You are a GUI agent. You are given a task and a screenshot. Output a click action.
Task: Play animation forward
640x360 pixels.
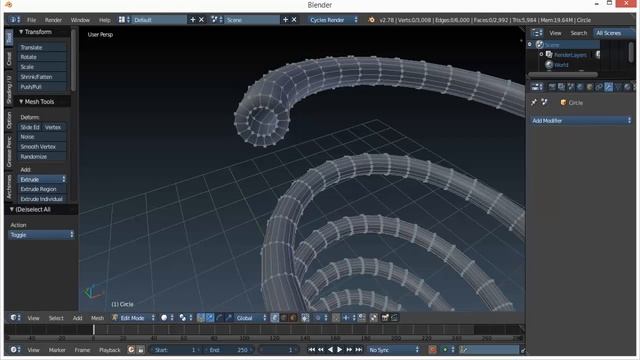pos(340,350)
